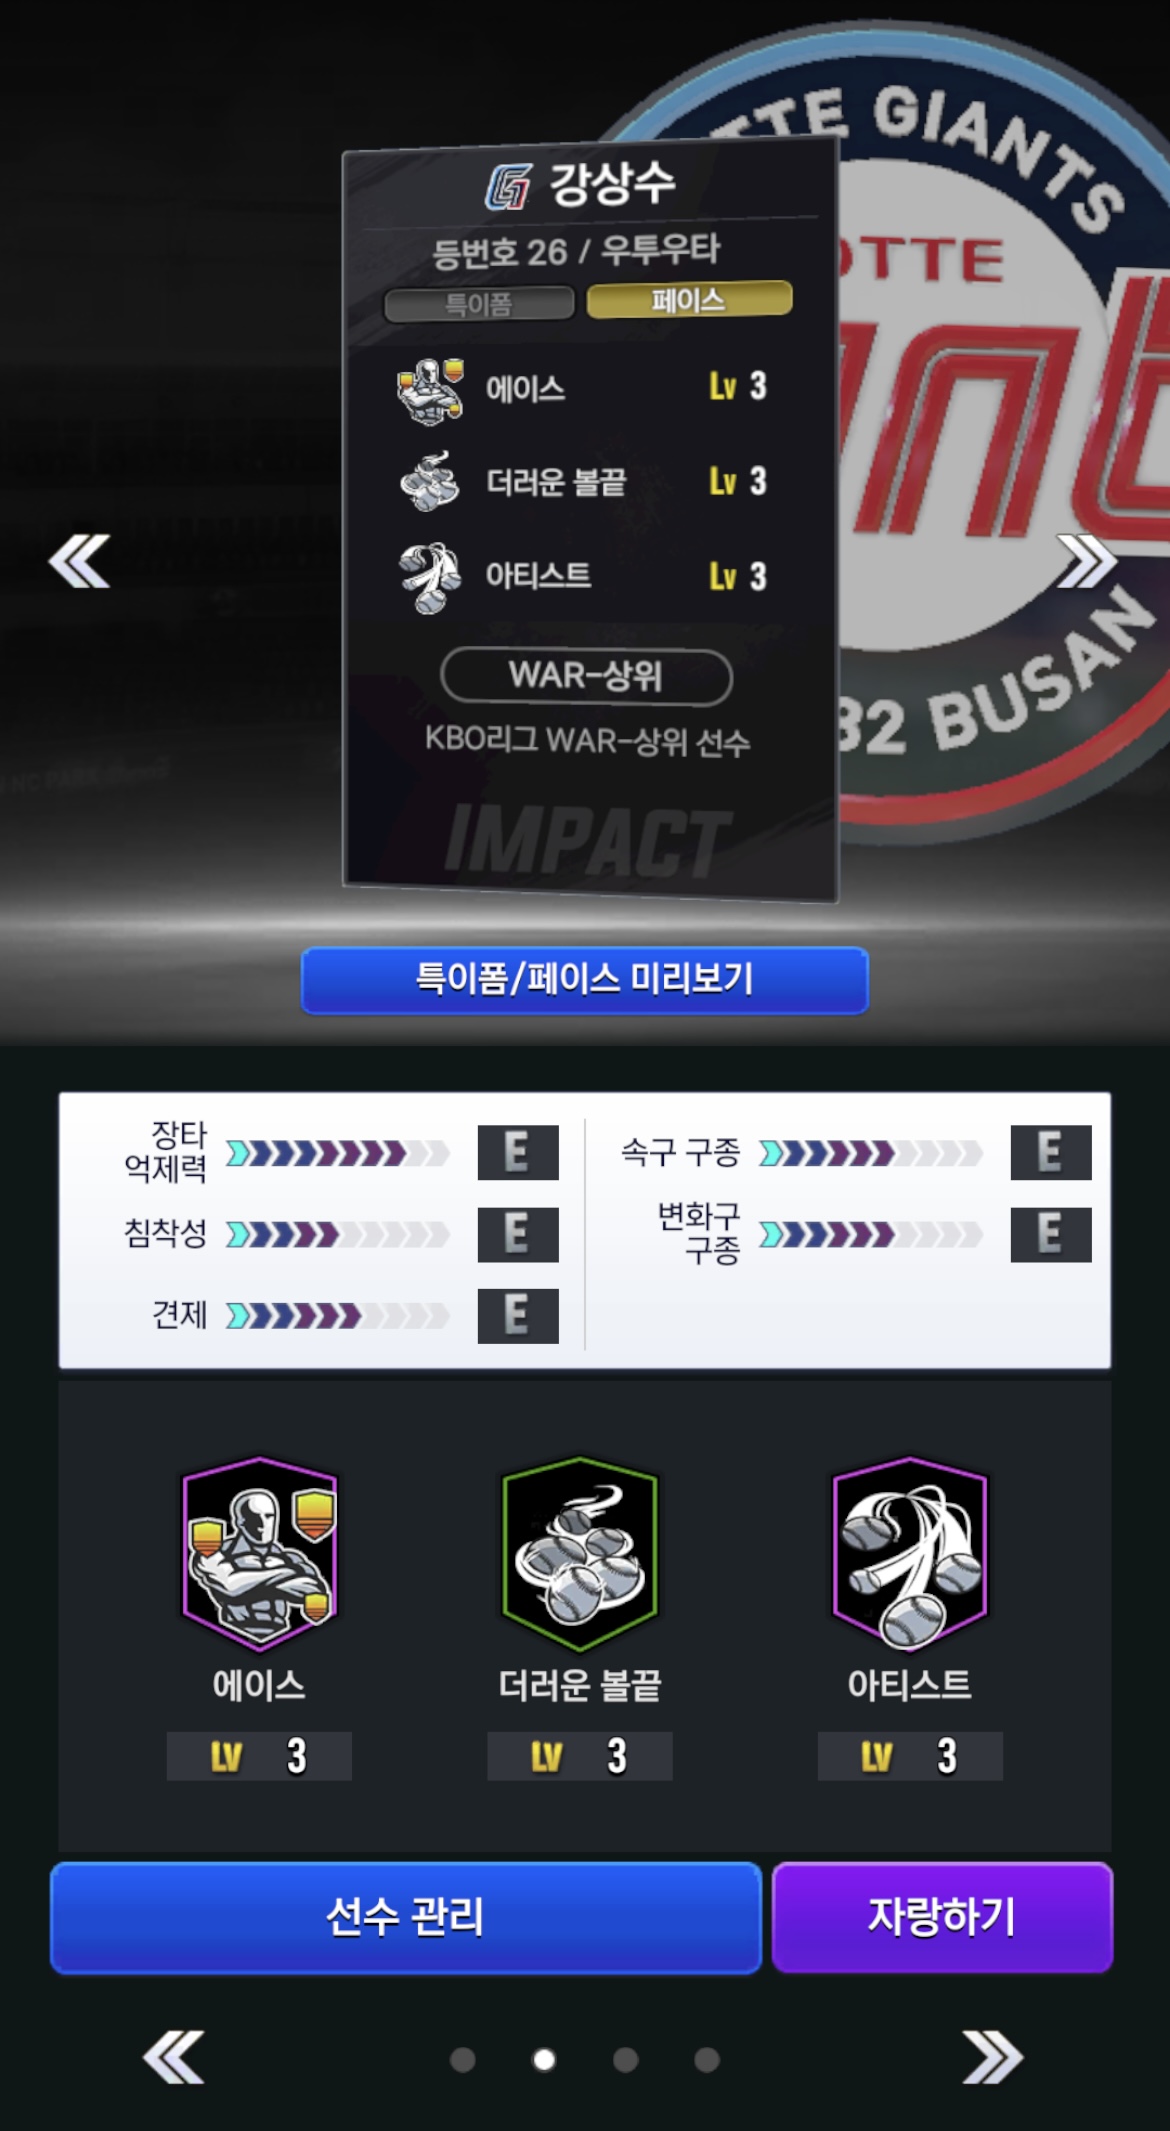Viewport: 1170px width, 2131px height.
Task: Tap the 아티스트 skill badge icon
Action: (x=910, y=1553)
